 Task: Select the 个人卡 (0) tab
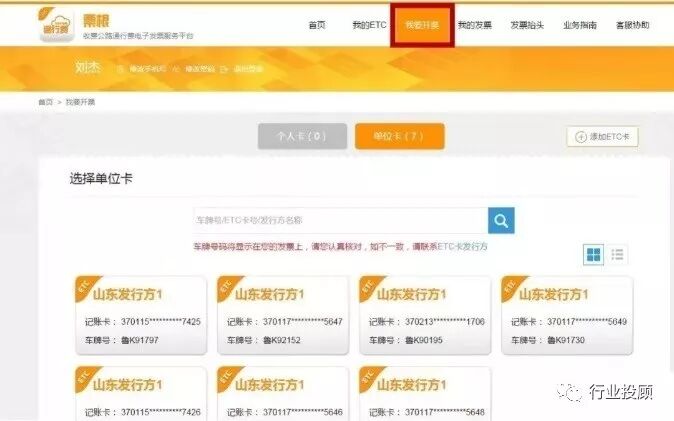pyautogui.click(x=302, y=136)
